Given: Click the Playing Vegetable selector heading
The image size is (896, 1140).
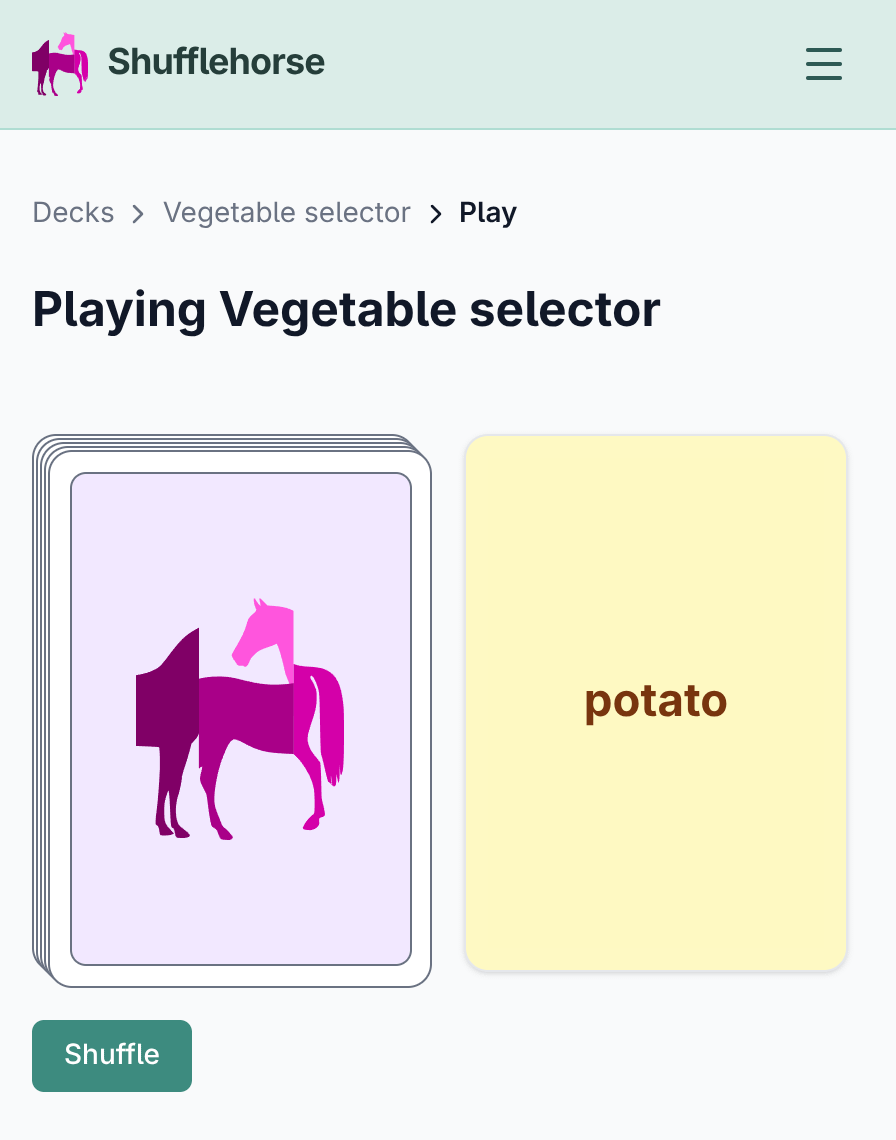Looking at the screenshot, I should tap(346, 310).
